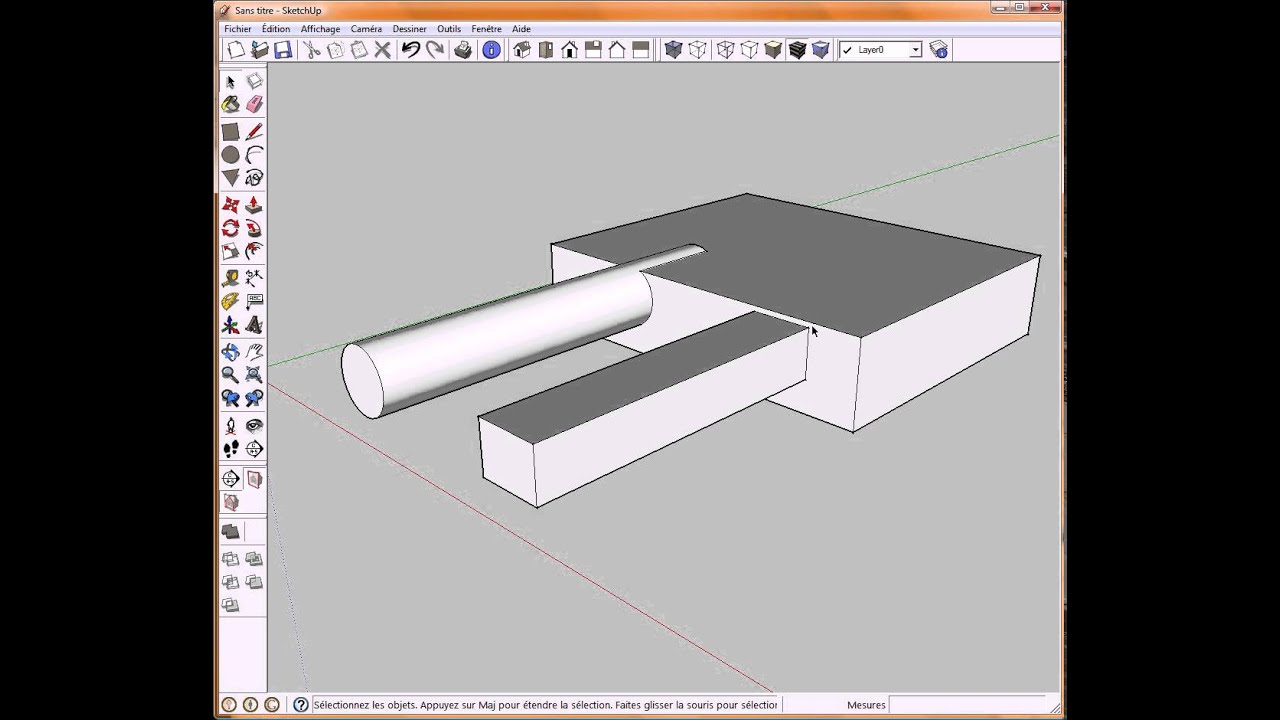This screenshot has height=720, width=1280.
Task: Choose the Rotate tool
Action: (231, 228)
